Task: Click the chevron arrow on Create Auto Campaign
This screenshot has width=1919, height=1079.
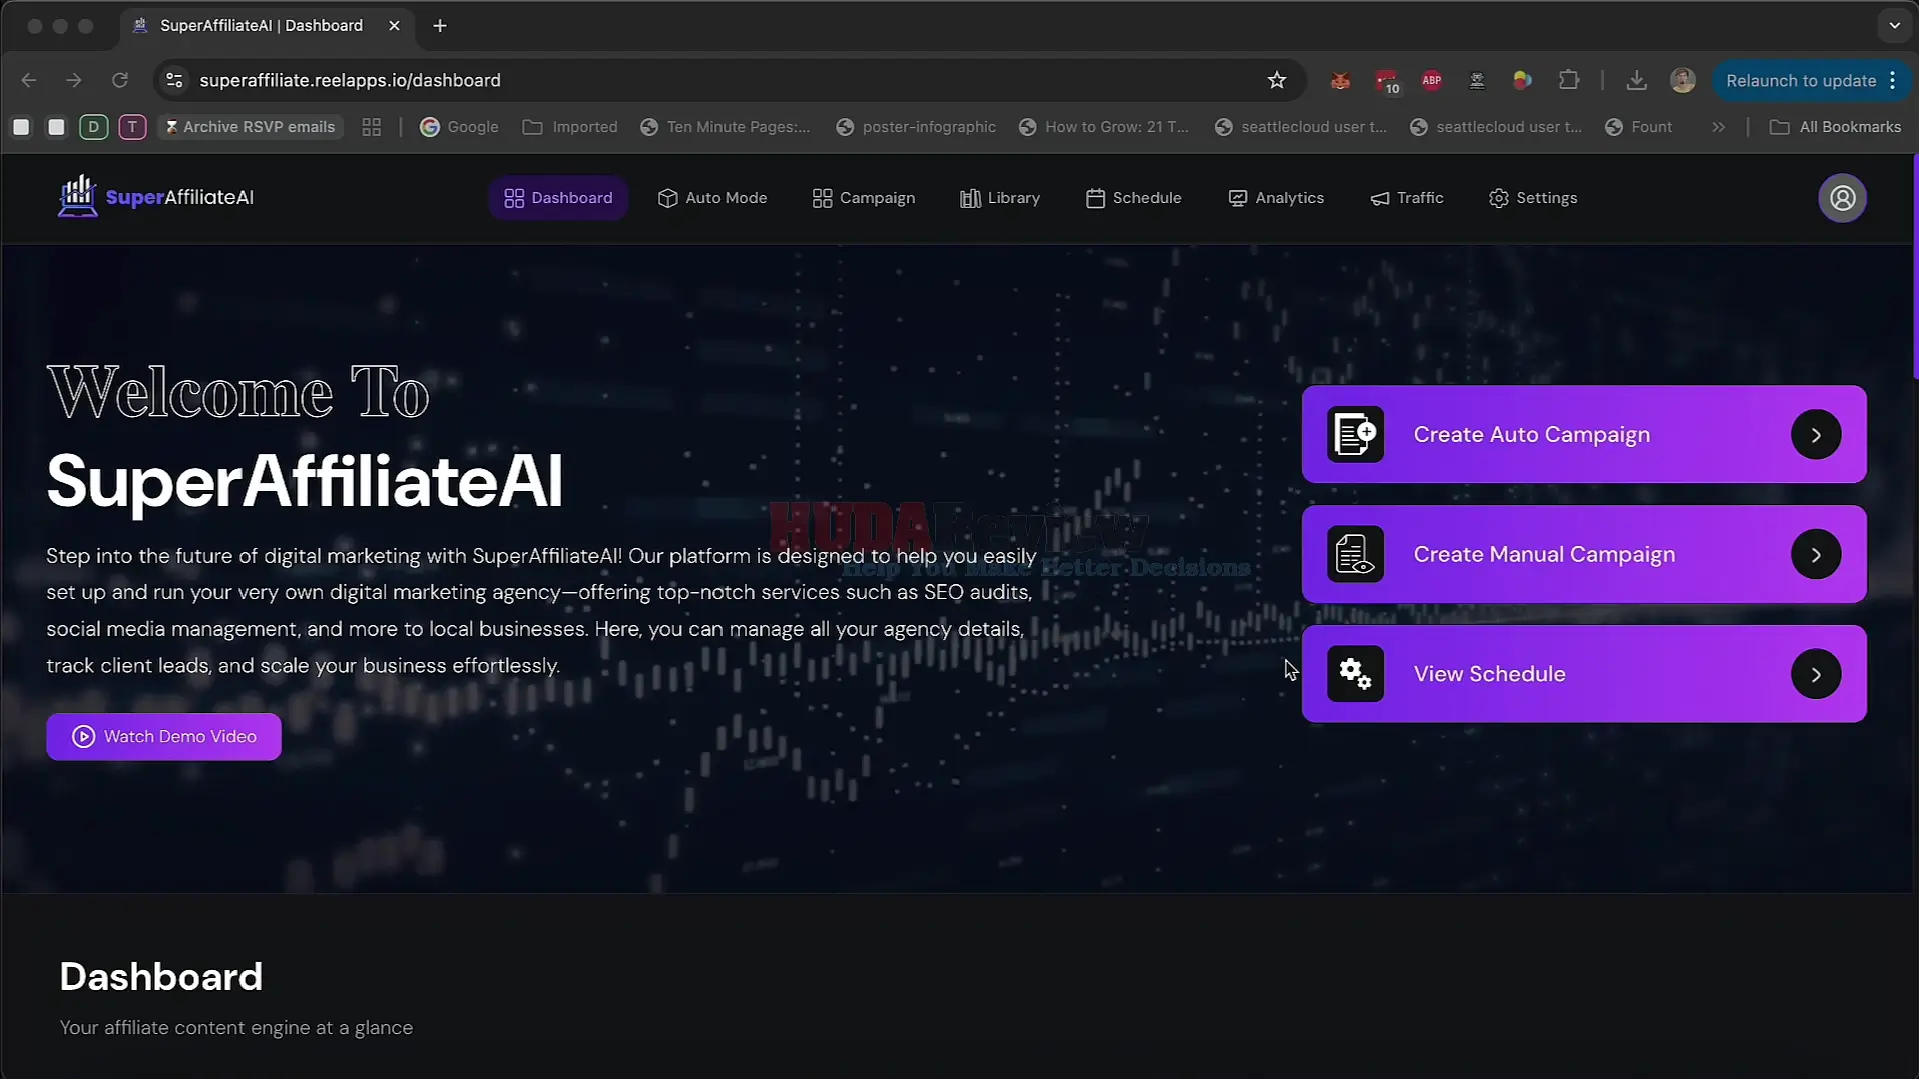Action: [x=1816, y=435]
